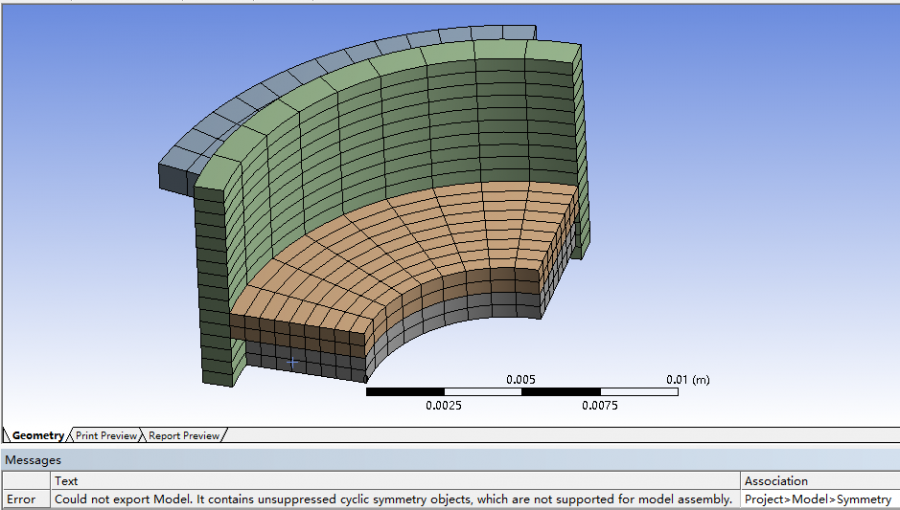Screen dimensions: 900x510
Task: Click the 'Could not export Model' error text
Action: point(393,499)
